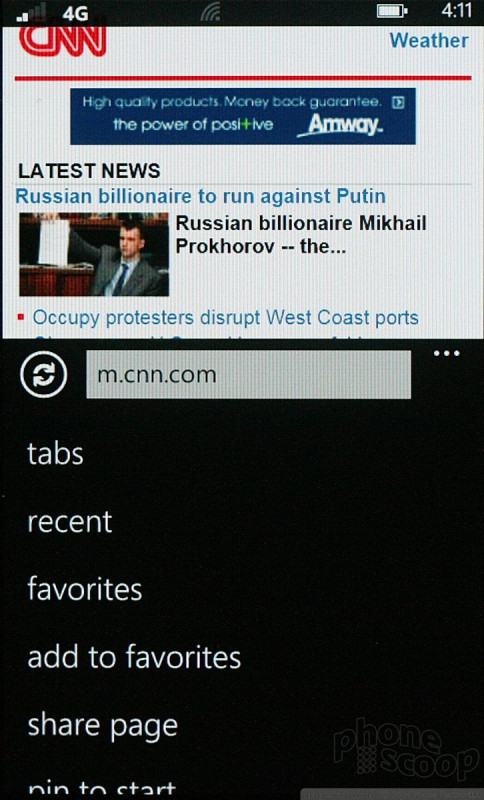Open the three-dots more menu
Screen dimensions: 484x800
point(447,353)
